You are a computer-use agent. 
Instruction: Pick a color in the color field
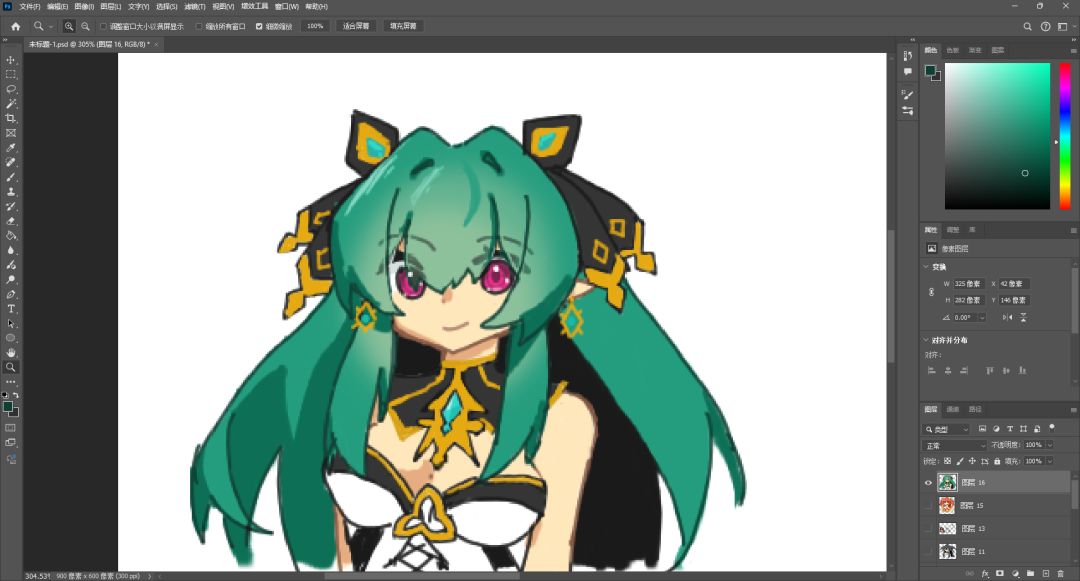pos(997,136)
